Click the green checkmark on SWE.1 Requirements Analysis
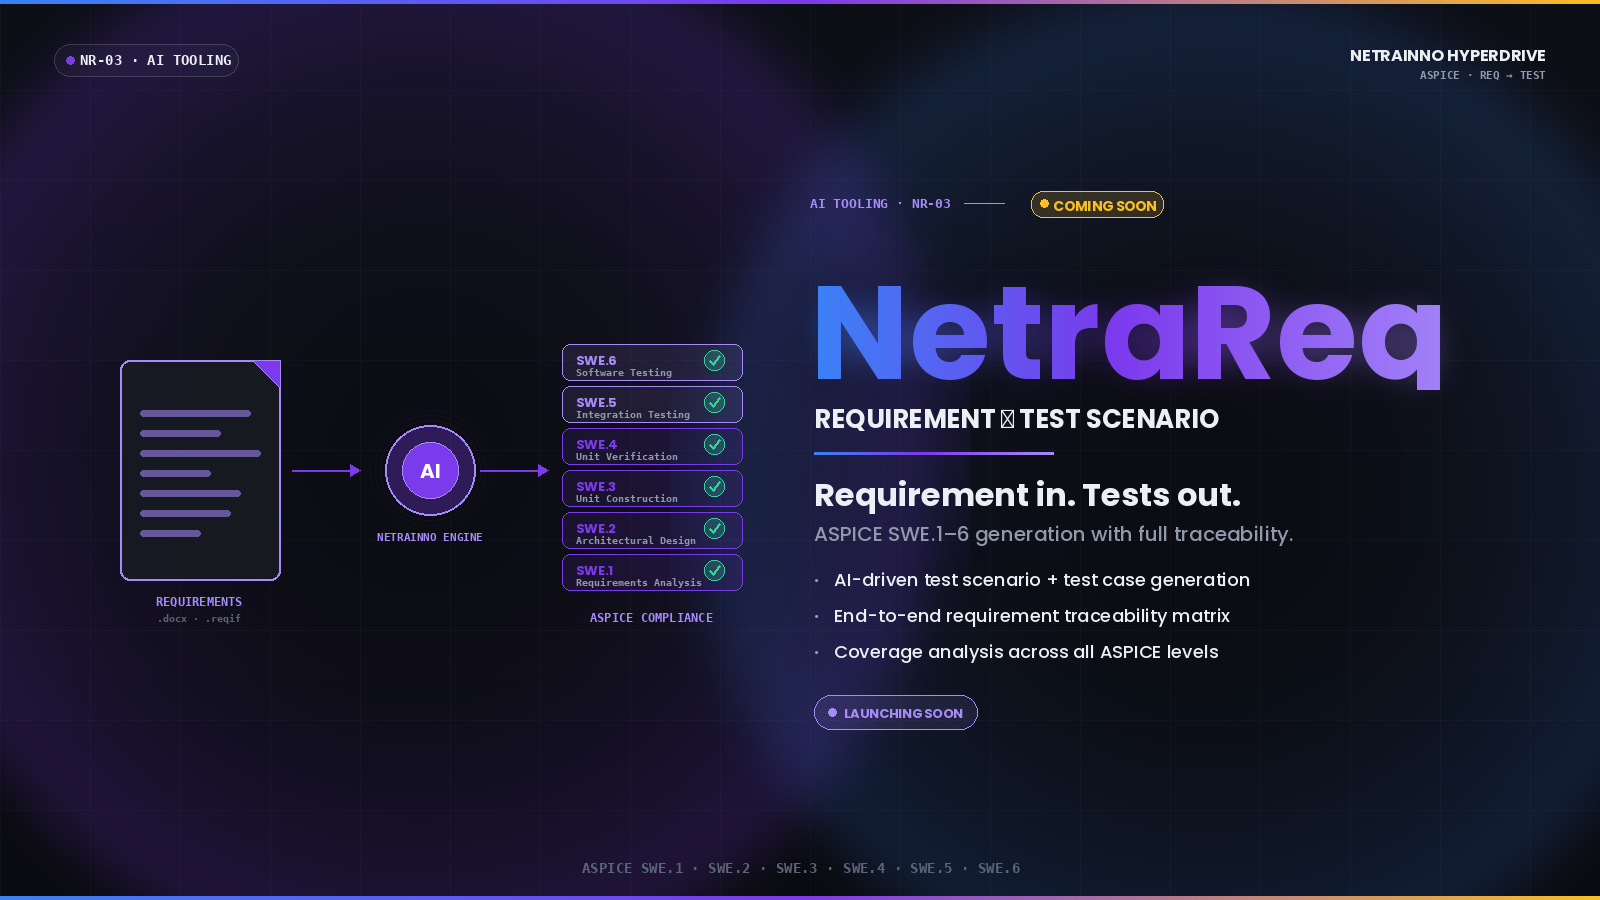This screenshot has width=1600, height=900. [714, 571]
